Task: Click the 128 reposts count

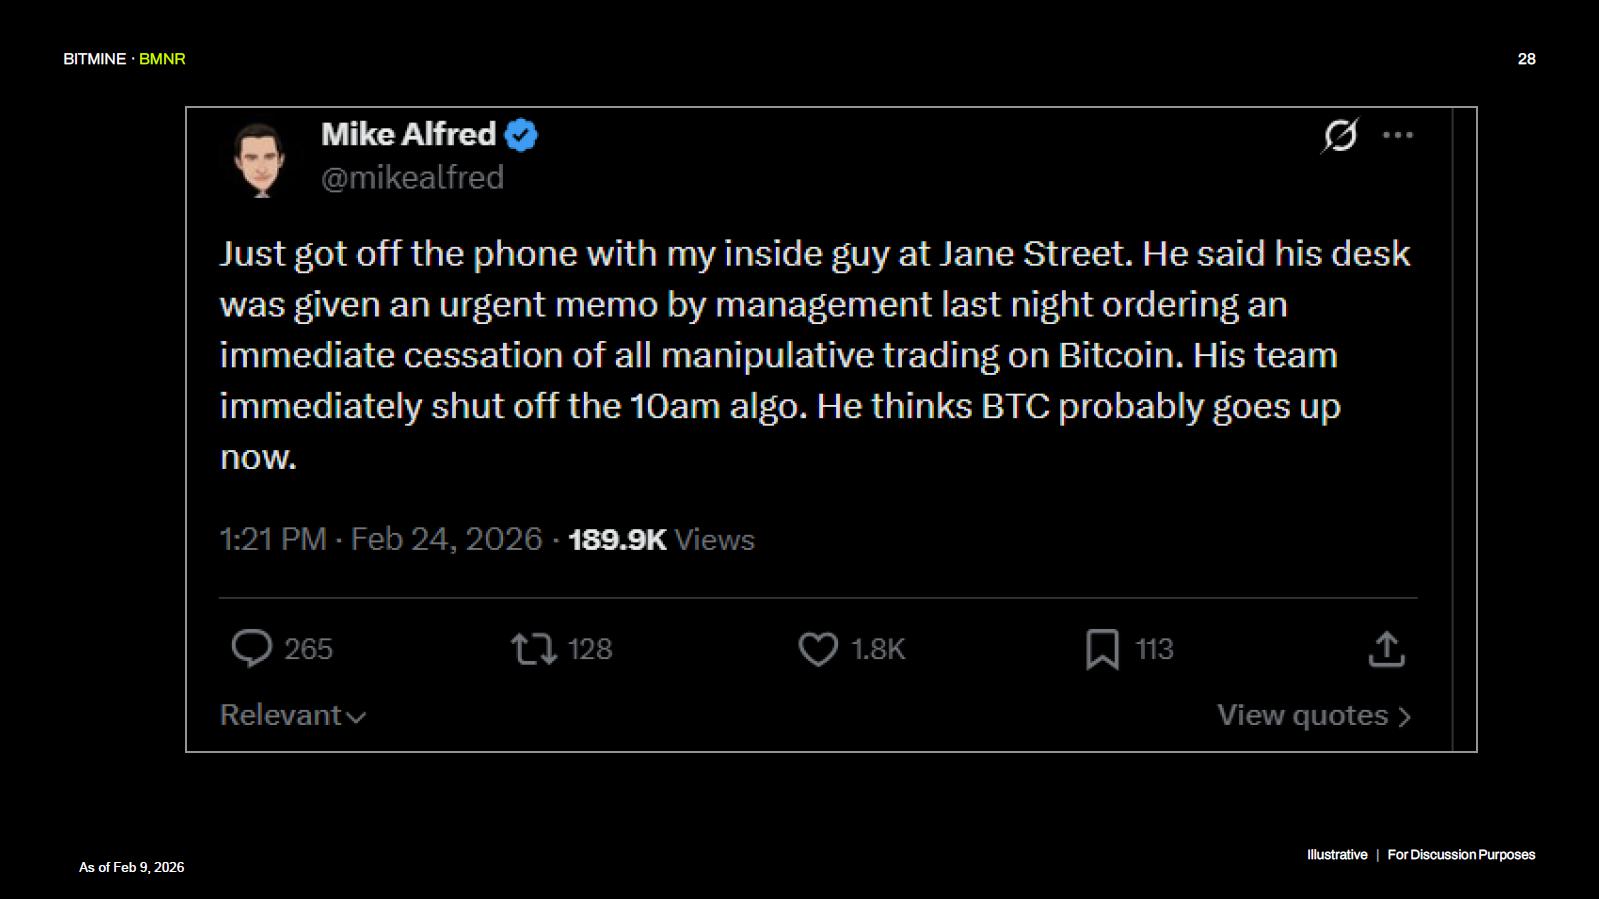Action: (590, 649)
